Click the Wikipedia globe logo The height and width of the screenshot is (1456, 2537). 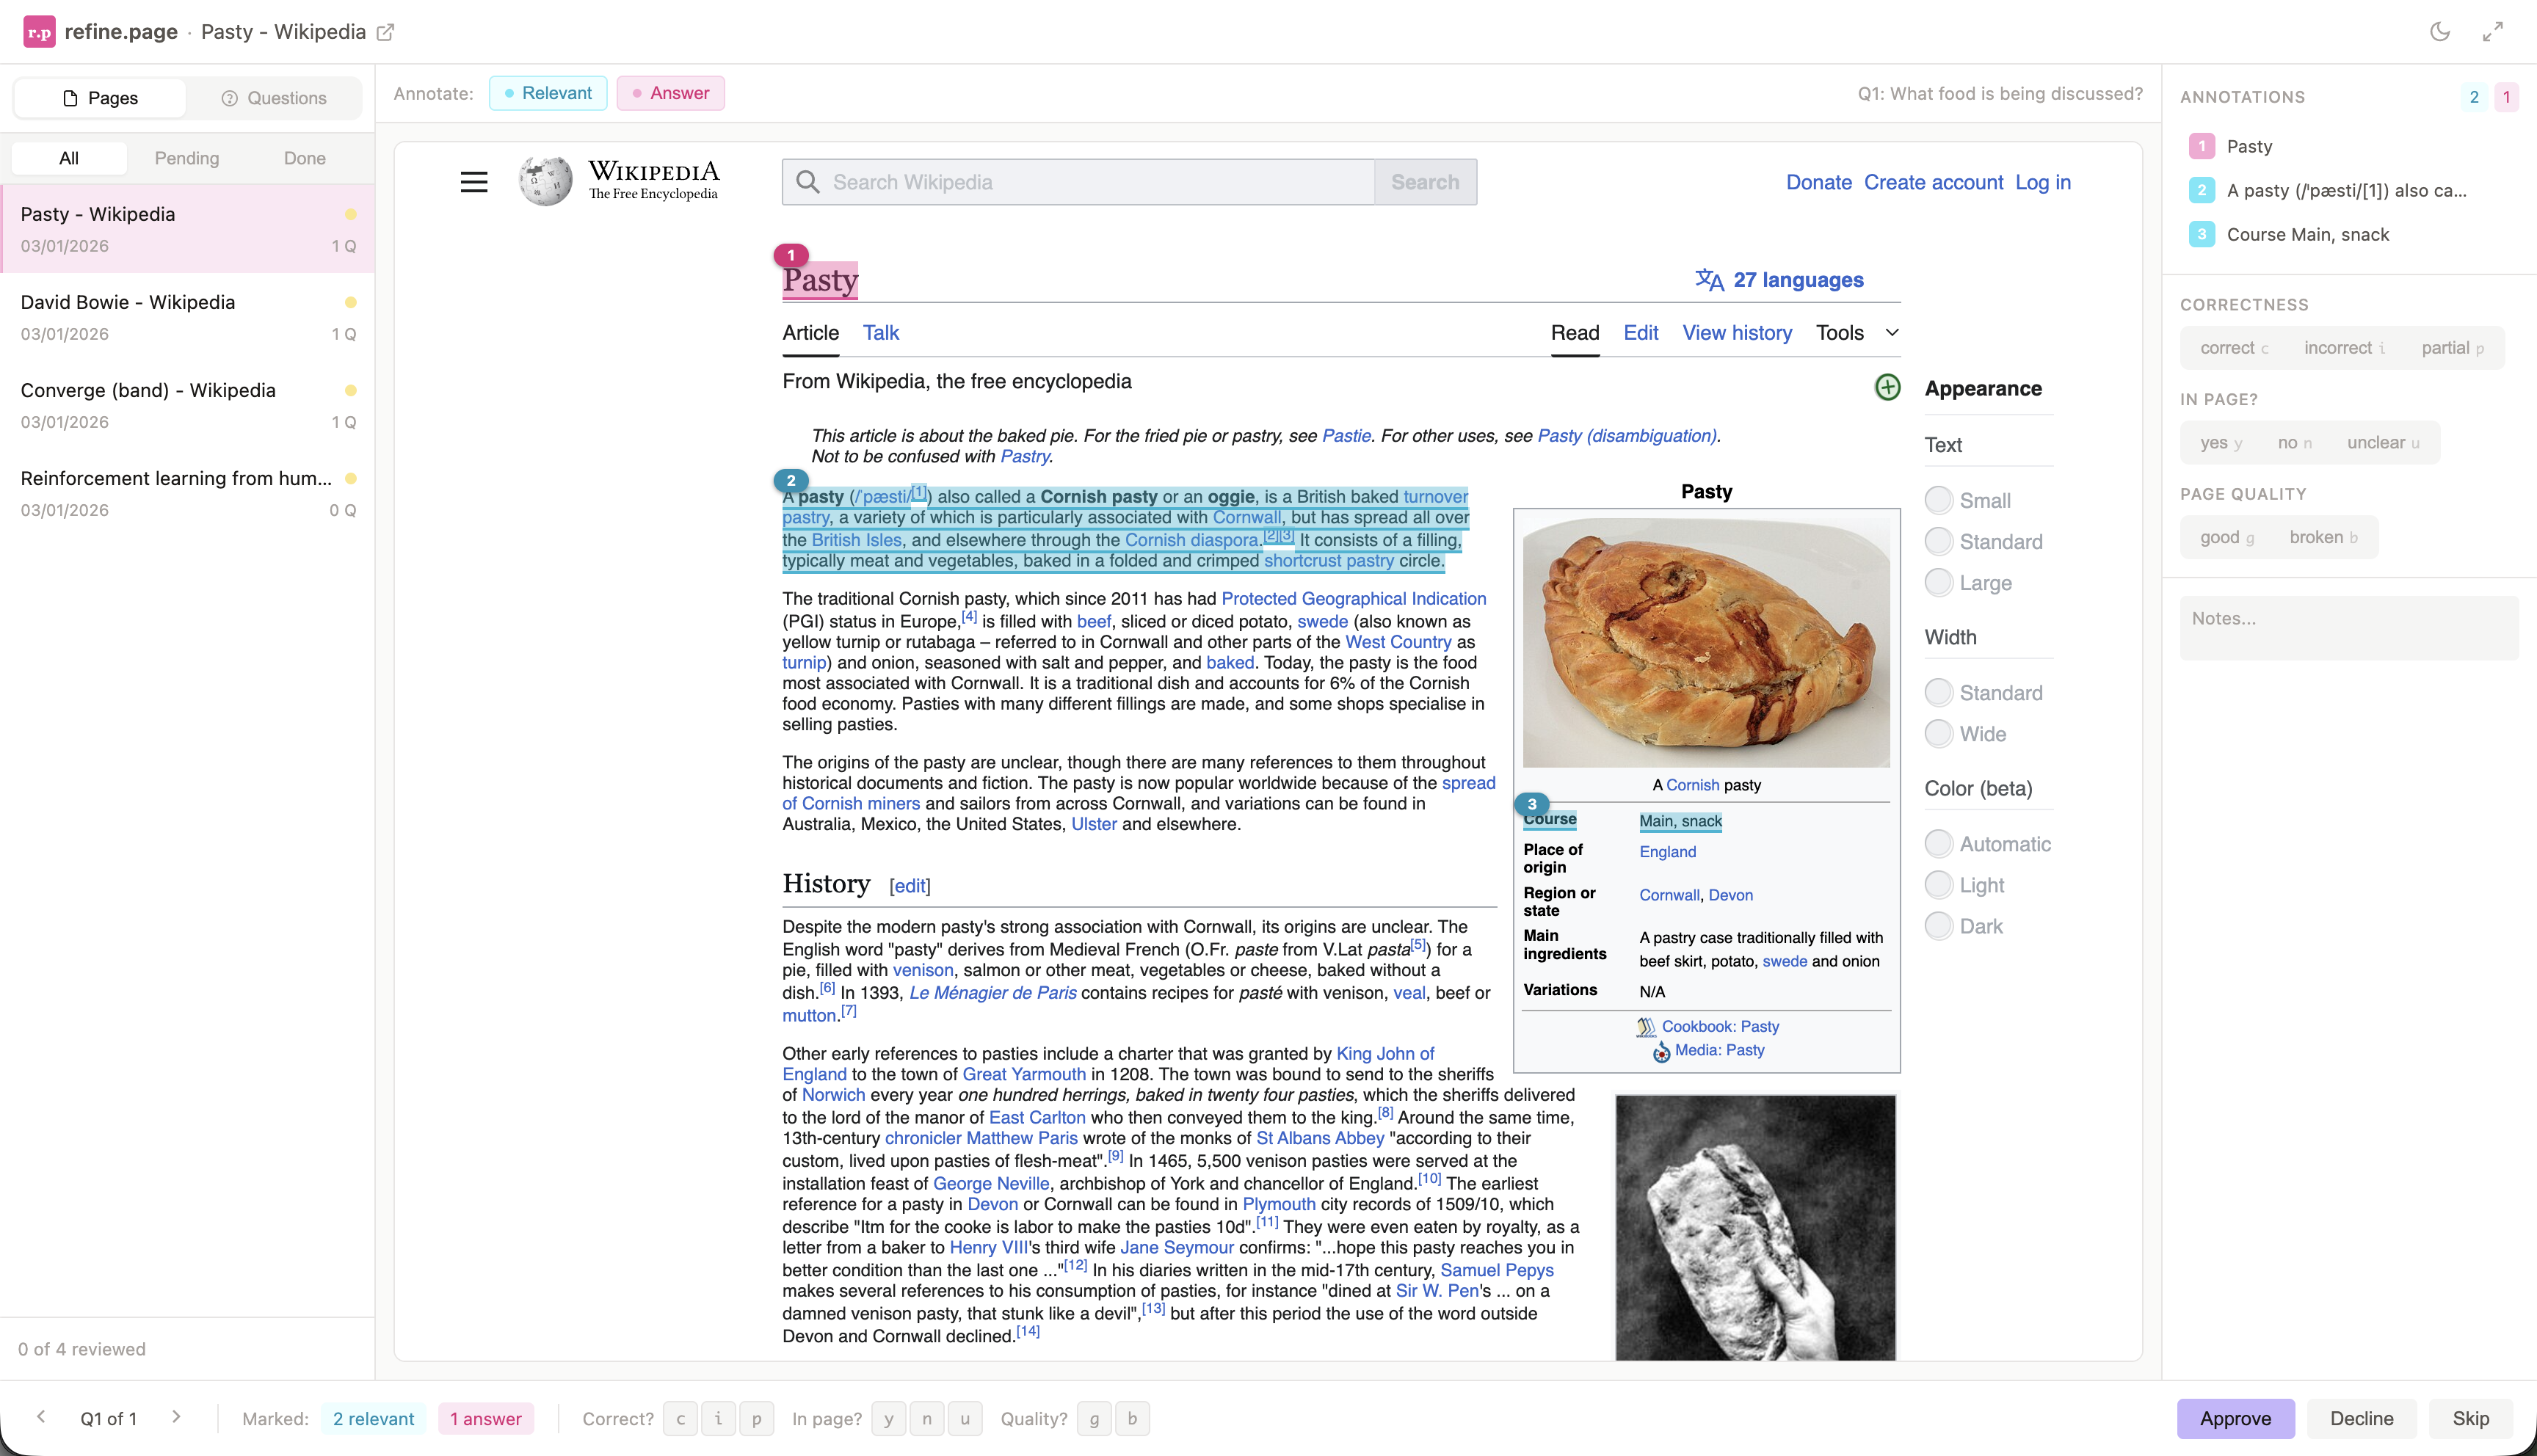click(546, 181)
